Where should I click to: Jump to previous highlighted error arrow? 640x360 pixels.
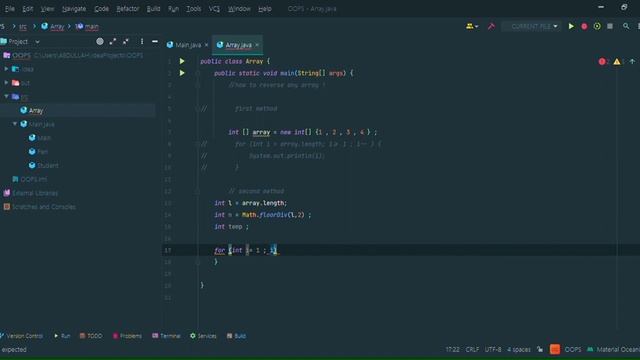coord(632,62)
